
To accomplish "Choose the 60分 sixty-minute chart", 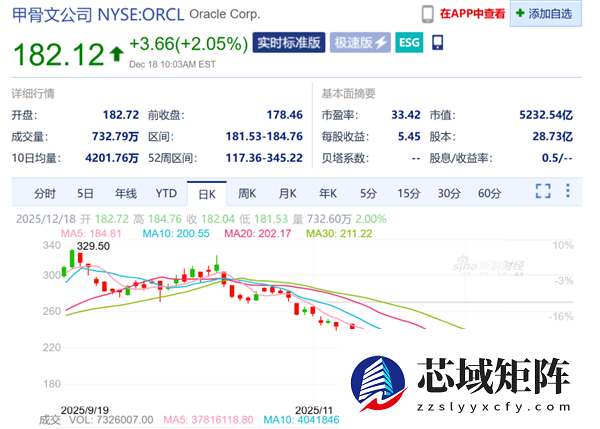I will (489, 192).
